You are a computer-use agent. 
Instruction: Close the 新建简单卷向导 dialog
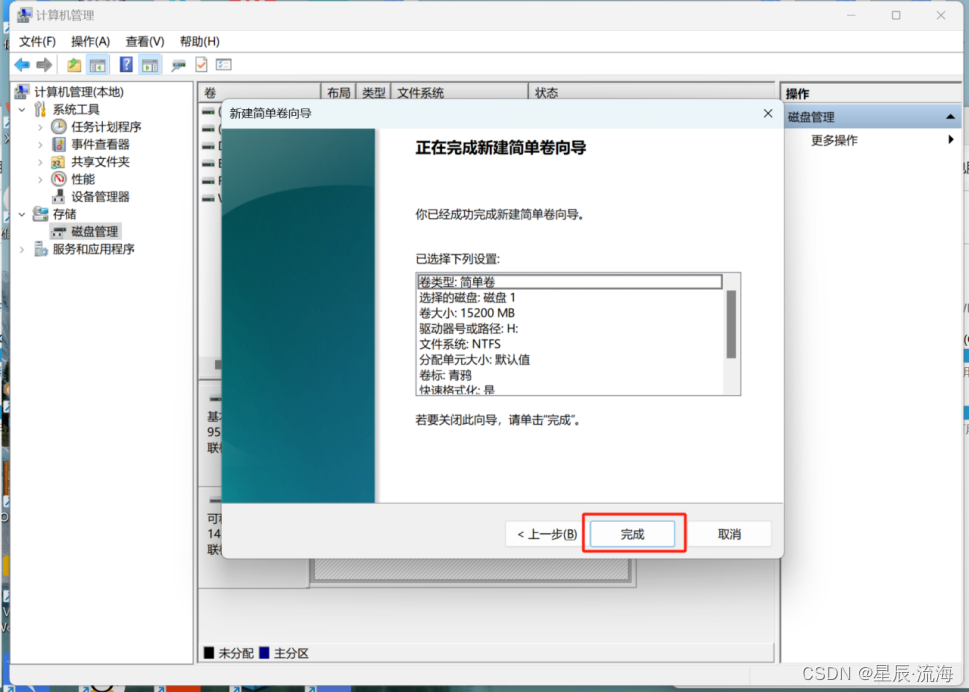click(768, 113)
